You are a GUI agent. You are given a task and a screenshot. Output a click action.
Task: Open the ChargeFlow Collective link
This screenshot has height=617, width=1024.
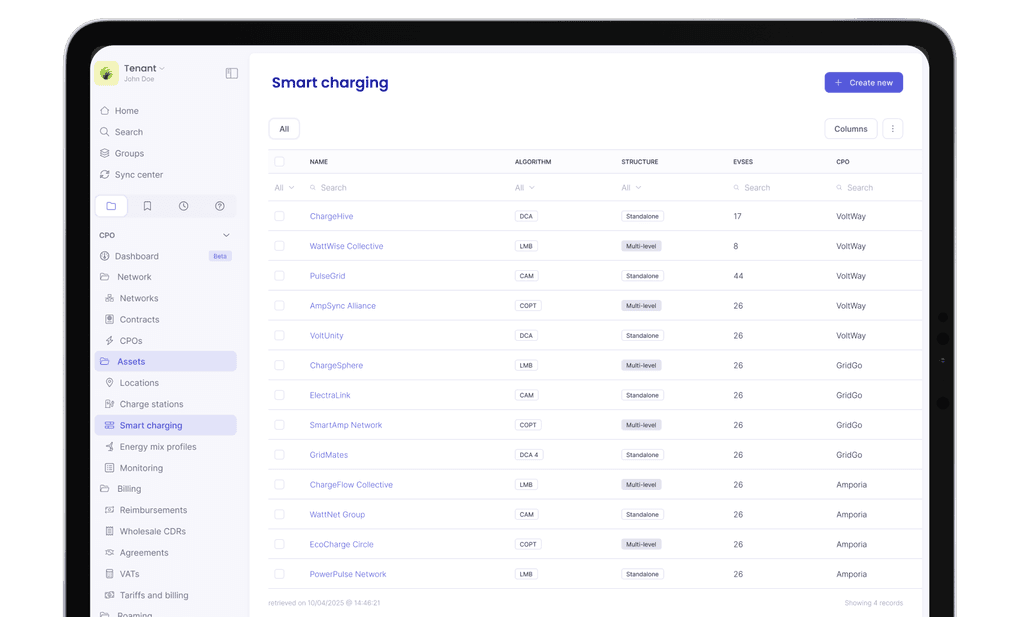click(x=351, y=484)
